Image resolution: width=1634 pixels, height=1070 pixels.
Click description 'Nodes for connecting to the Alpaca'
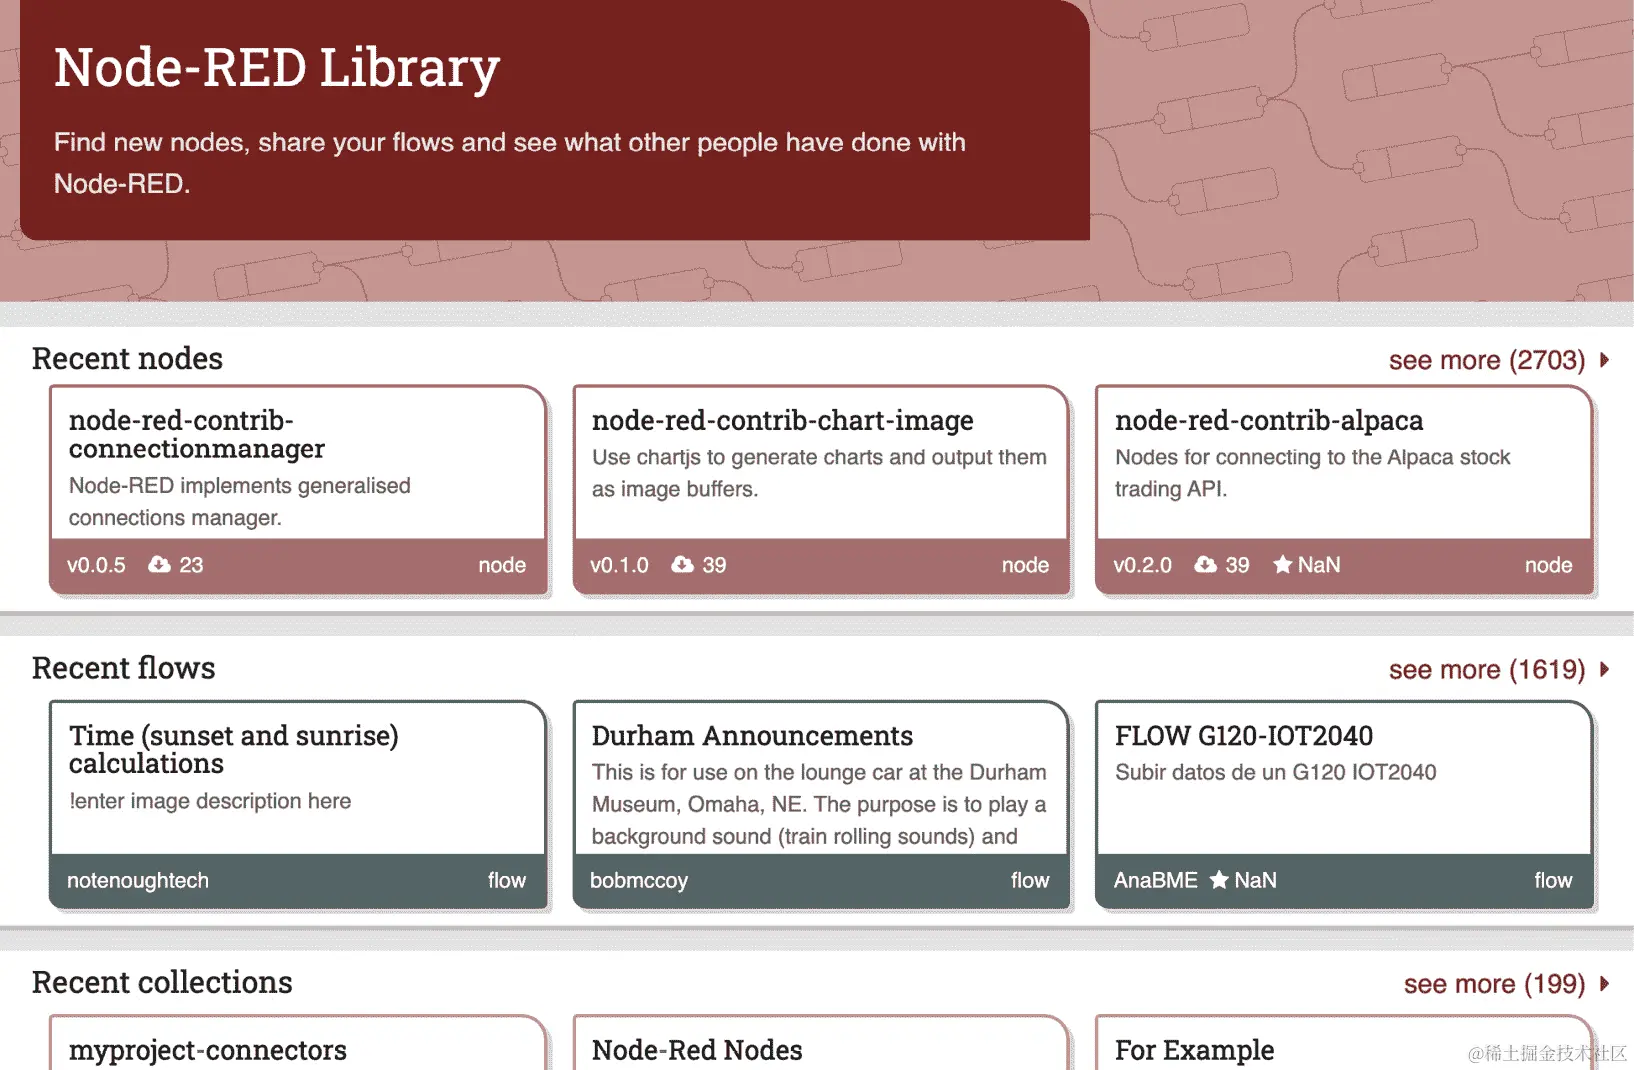point(1313,473)
